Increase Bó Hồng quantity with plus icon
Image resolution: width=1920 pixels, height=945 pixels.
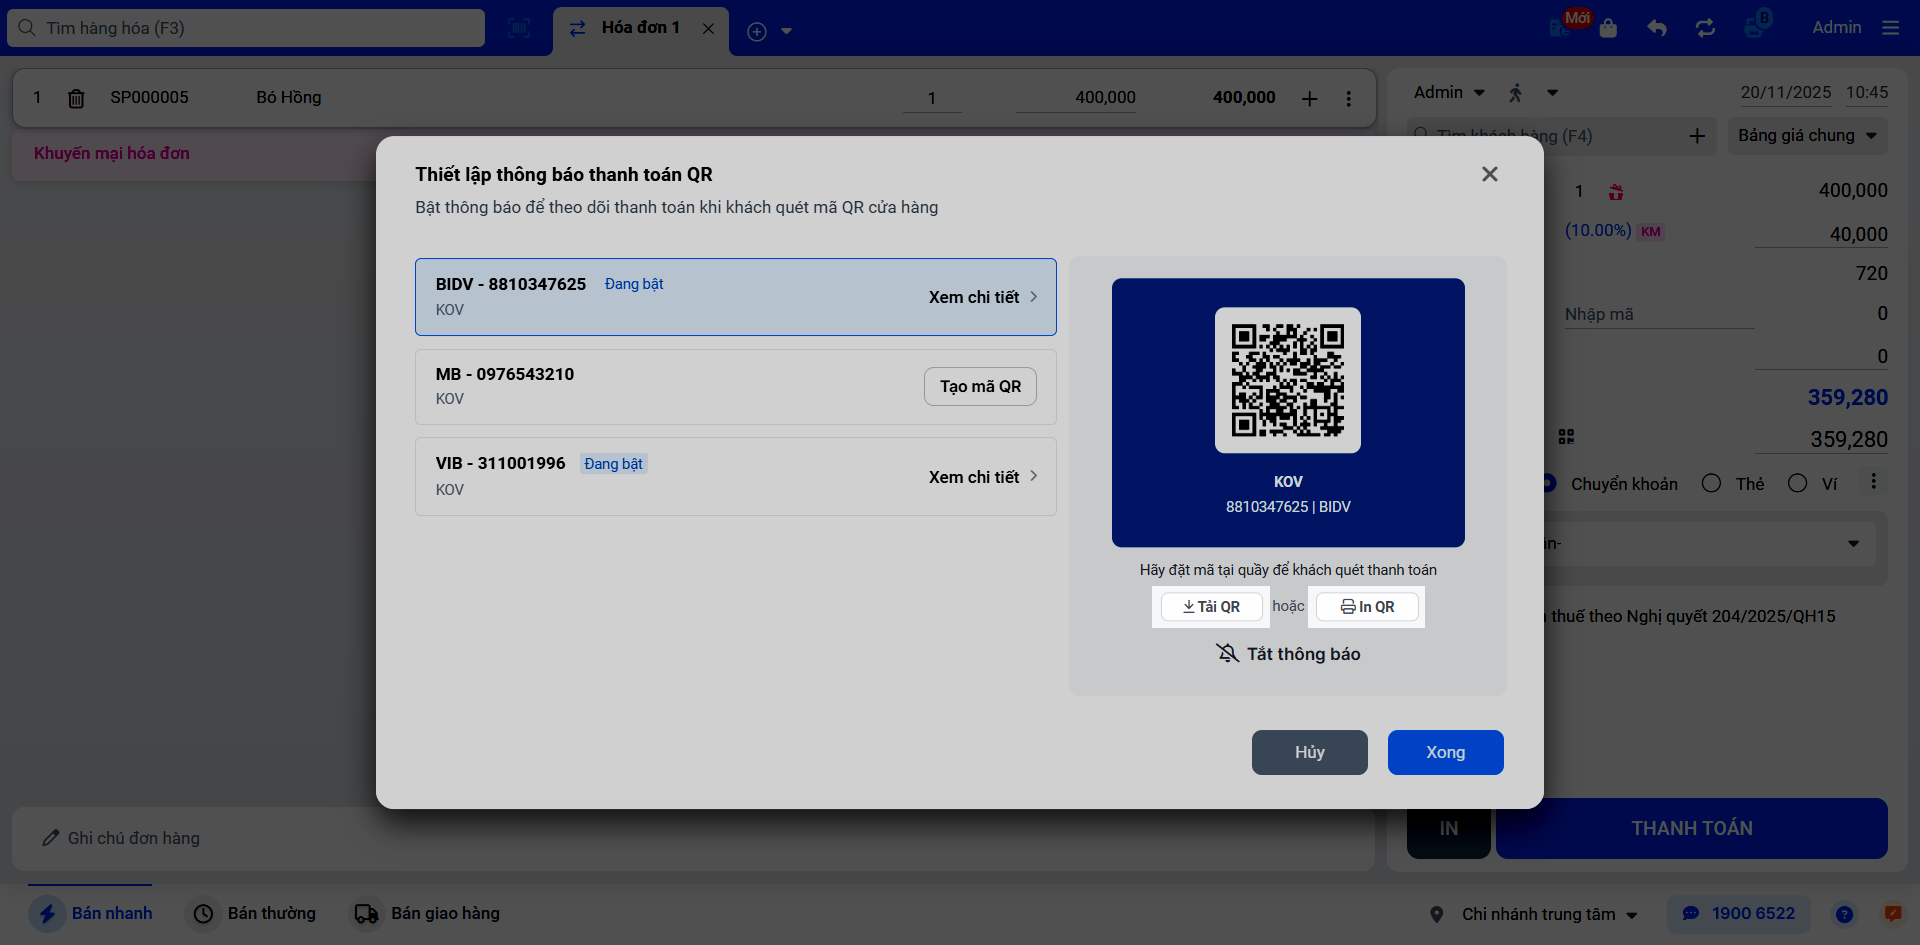point(1309,98)
